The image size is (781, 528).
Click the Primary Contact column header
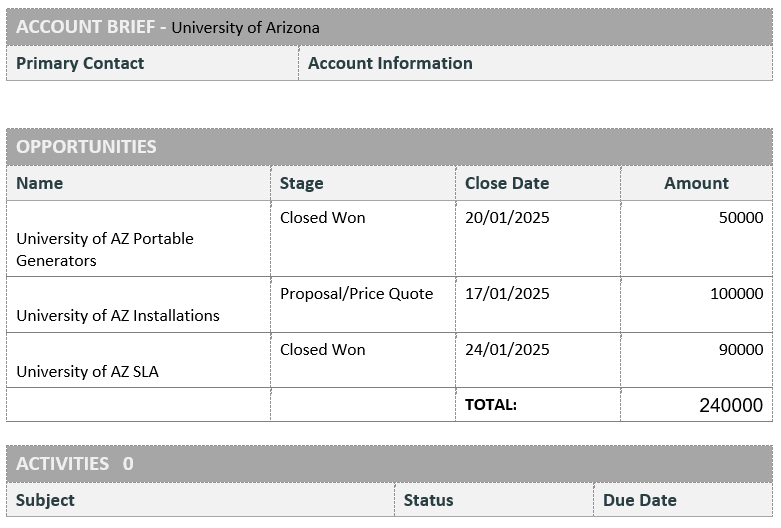pos(80,63)
